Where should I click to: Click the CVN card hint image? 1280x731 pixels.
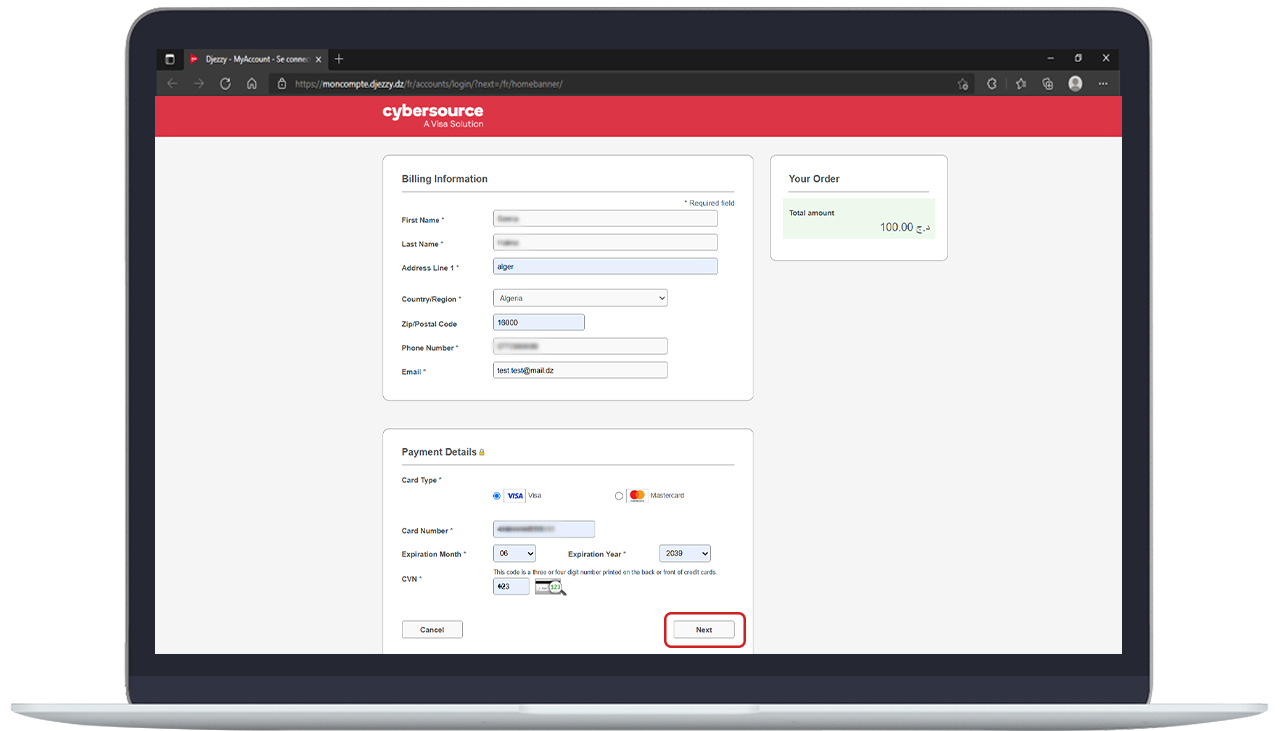550,587
